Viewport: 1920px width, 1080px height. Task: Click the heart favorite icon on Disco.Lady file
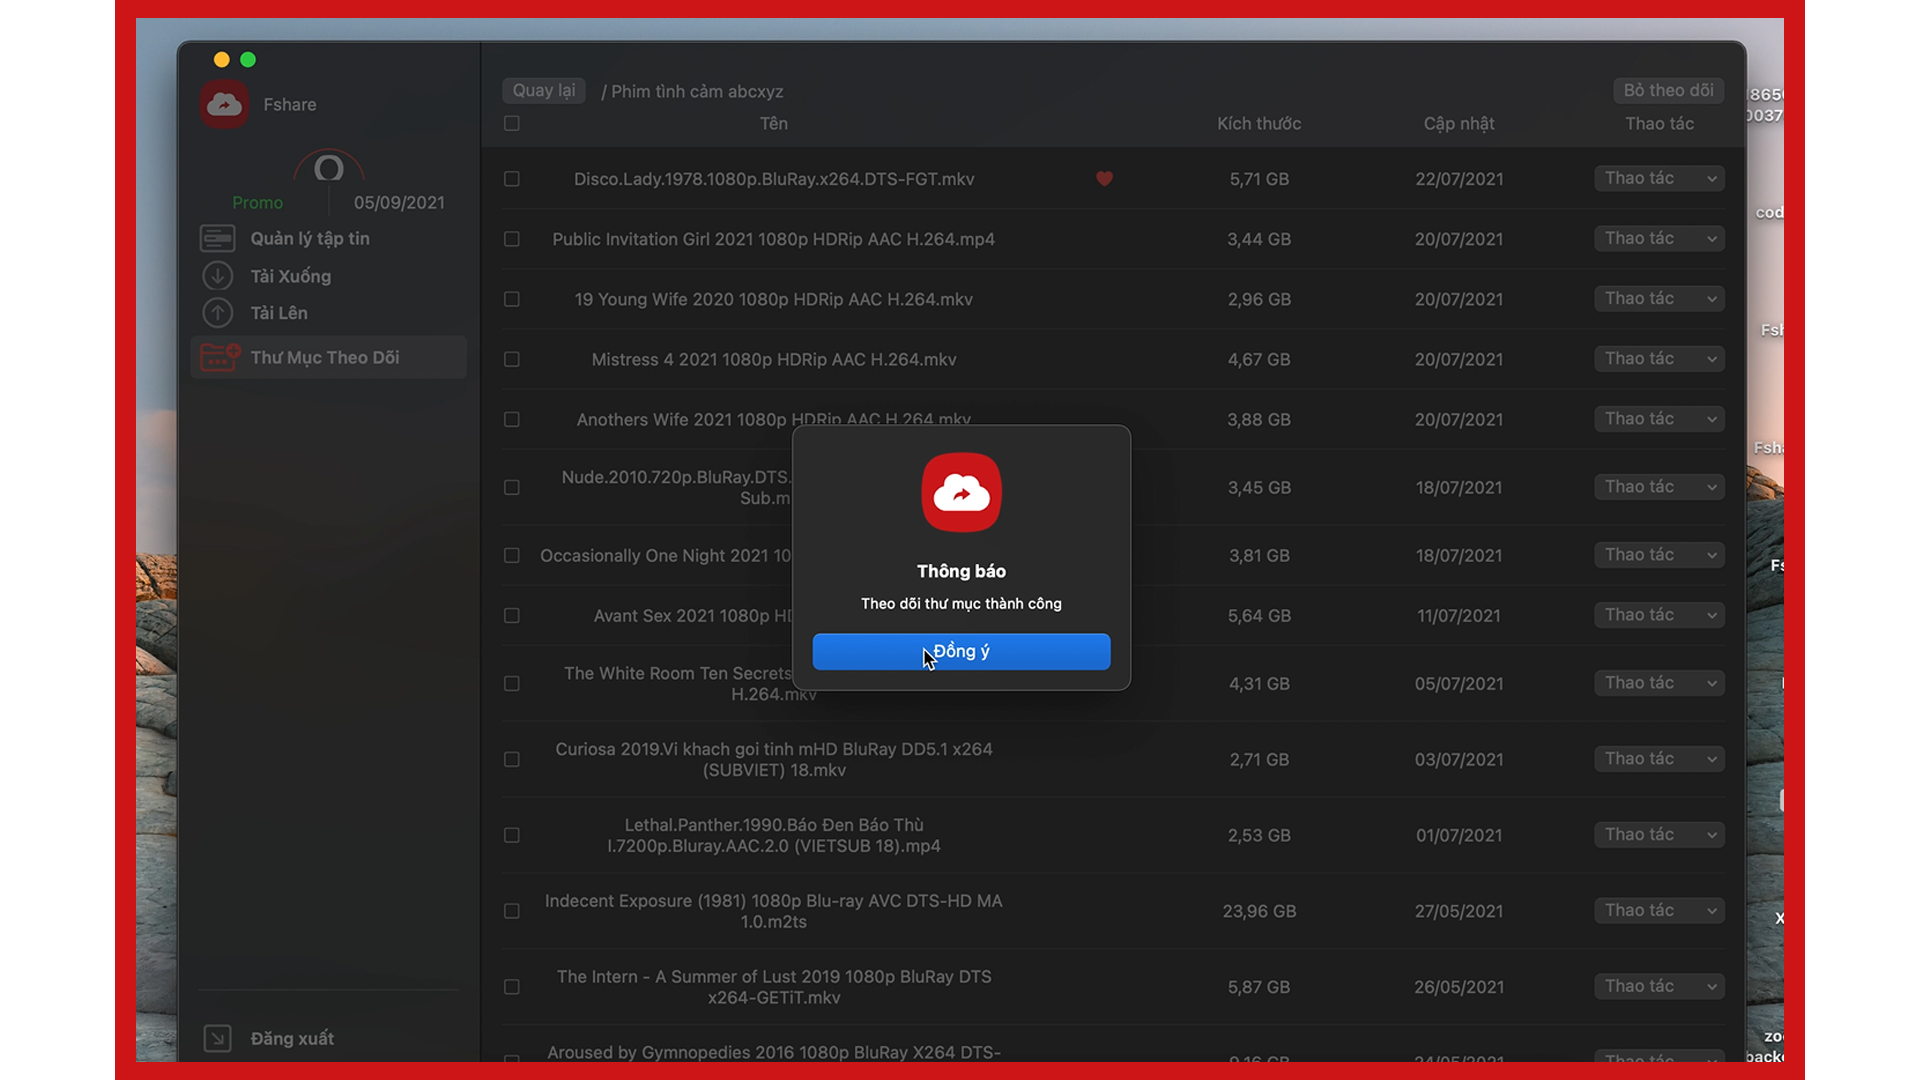[x=1104, y=178]
